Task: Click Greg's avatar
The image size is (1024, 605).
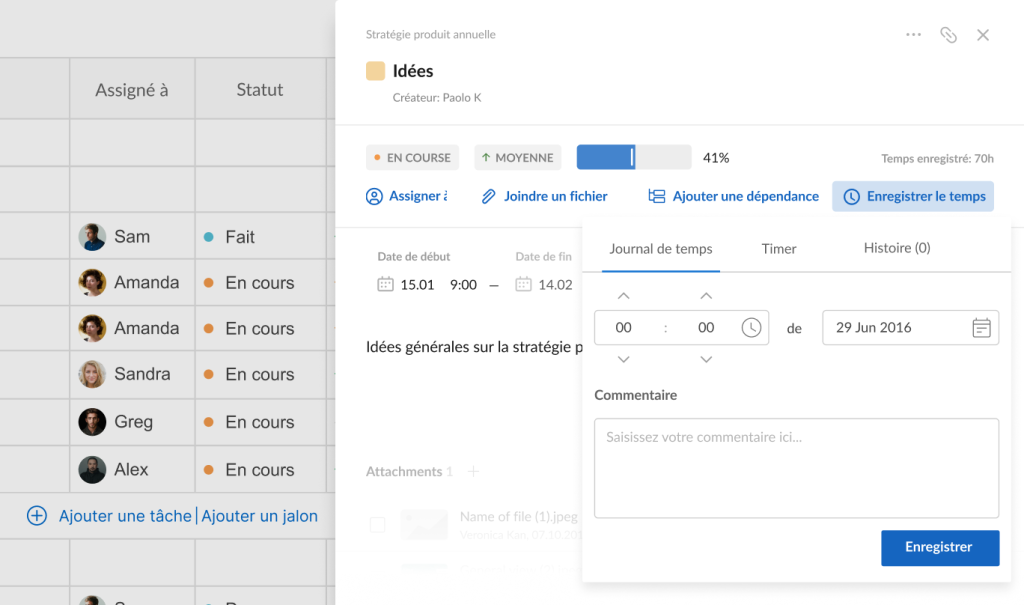Action: point(92,422)
